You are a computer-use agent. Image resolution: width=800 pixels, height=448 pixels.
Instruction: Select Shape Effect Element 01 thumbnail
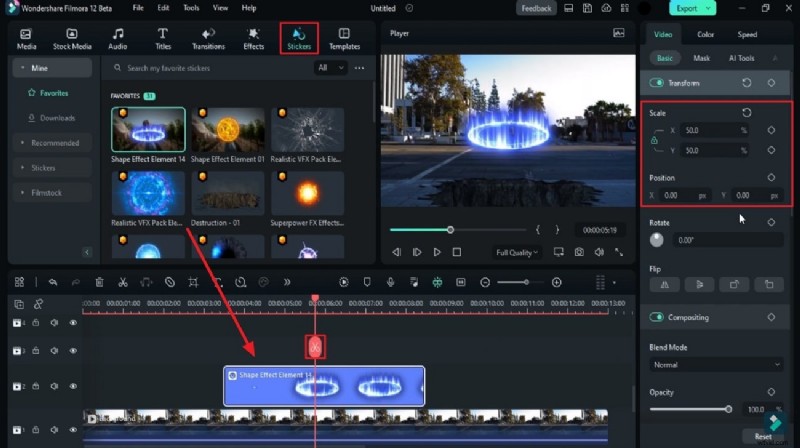tap(228, 130)
